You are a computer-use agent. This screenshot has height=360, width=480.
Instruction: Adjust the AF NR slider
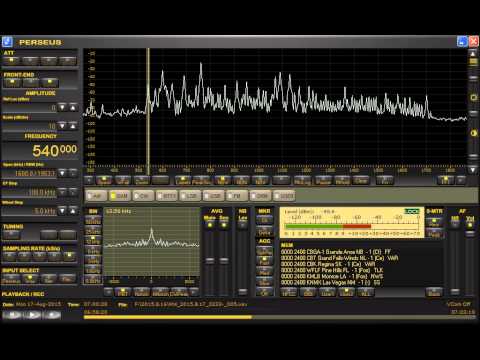[x=455, y=291]
